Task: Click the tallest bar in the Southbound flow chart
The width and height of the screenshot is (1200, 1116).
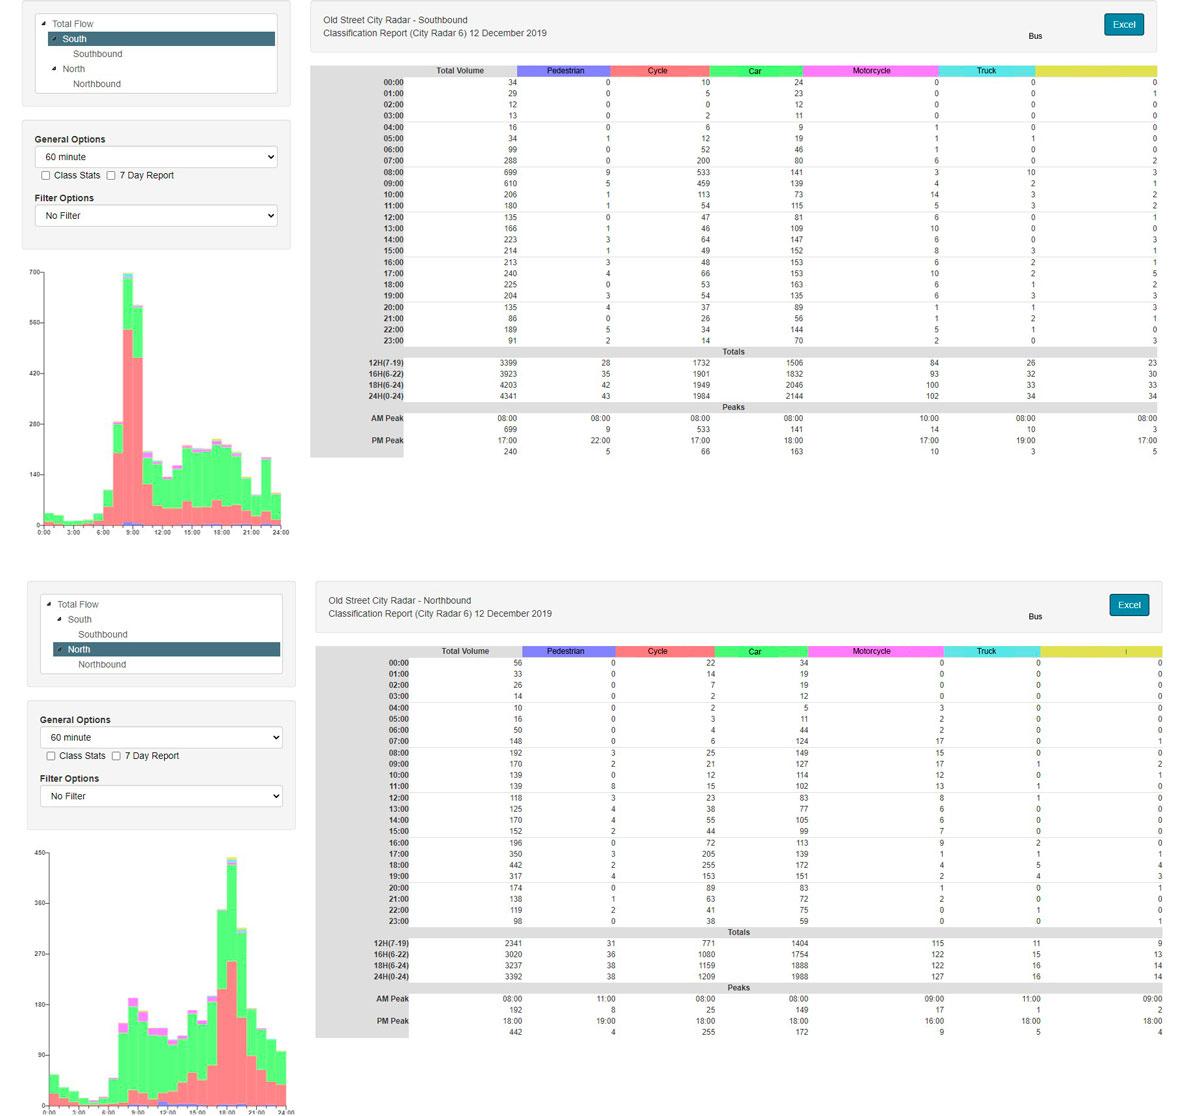Action: (128, 400)
